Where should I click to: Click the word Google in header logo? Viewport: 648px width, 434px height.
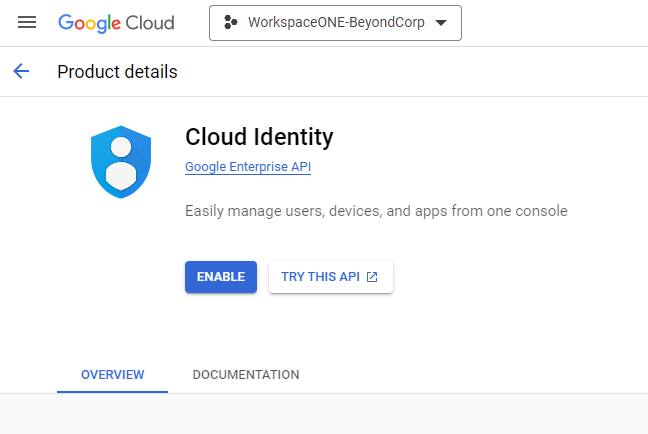pyautogui.click(x=87, y=22)
